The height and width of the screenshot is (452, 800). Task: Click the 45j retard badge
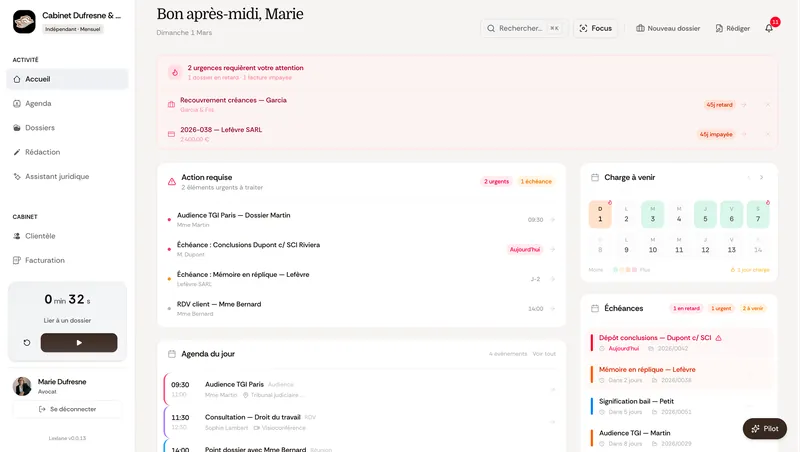(719, 105)
